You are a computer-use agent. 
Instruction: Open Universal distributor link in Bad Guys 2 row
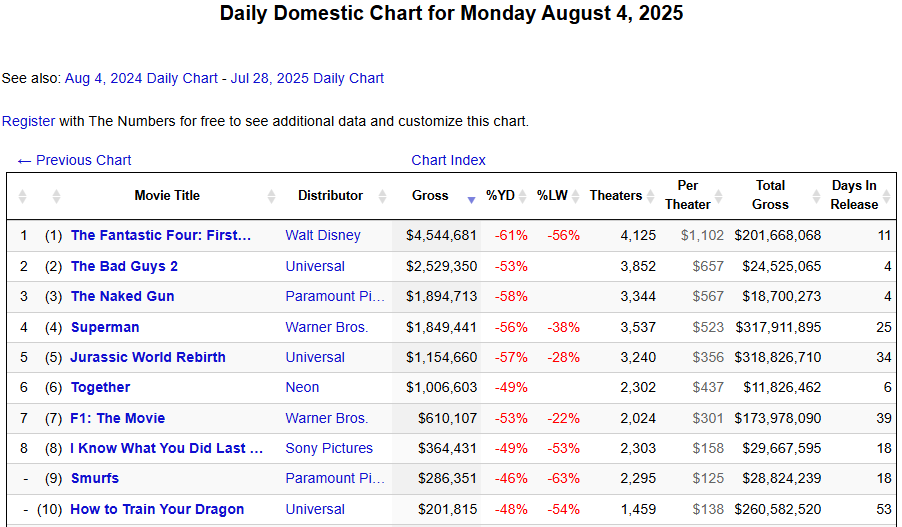pyautogui.click(x=315, y=266)
